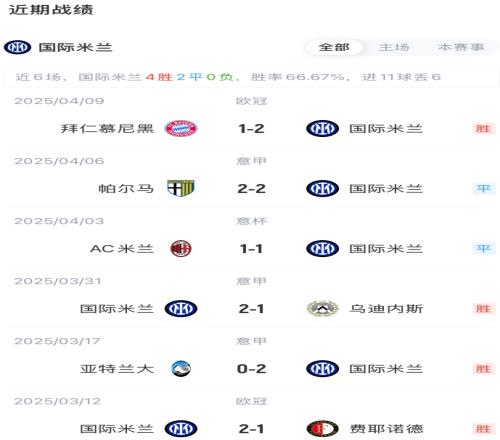This screenshot has height=440, width=500.
Task: Click the Udinese club crest
Action: (322, 309)
